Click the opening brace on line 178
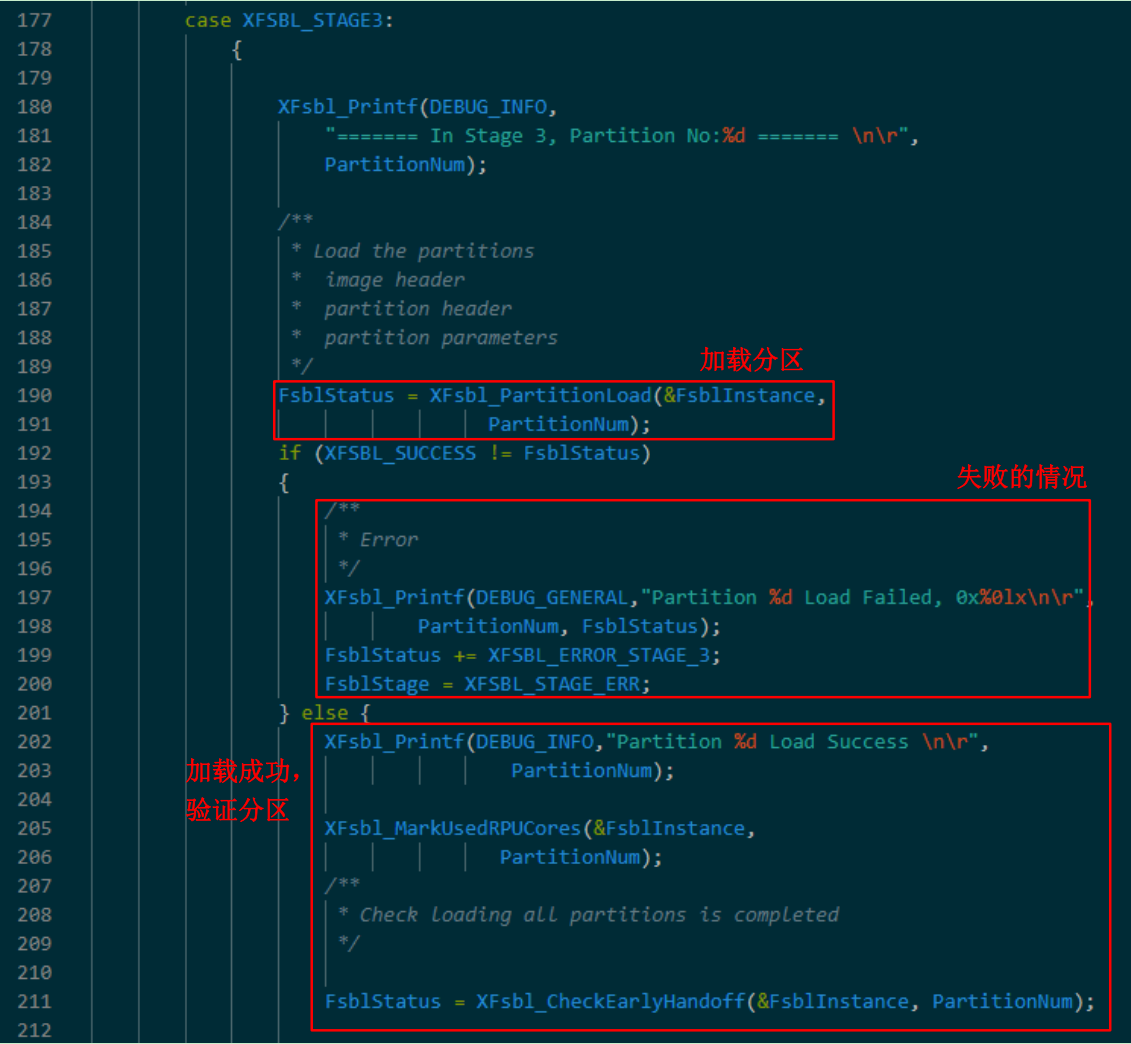1131x1044 pixels. (x=237, y=50)
